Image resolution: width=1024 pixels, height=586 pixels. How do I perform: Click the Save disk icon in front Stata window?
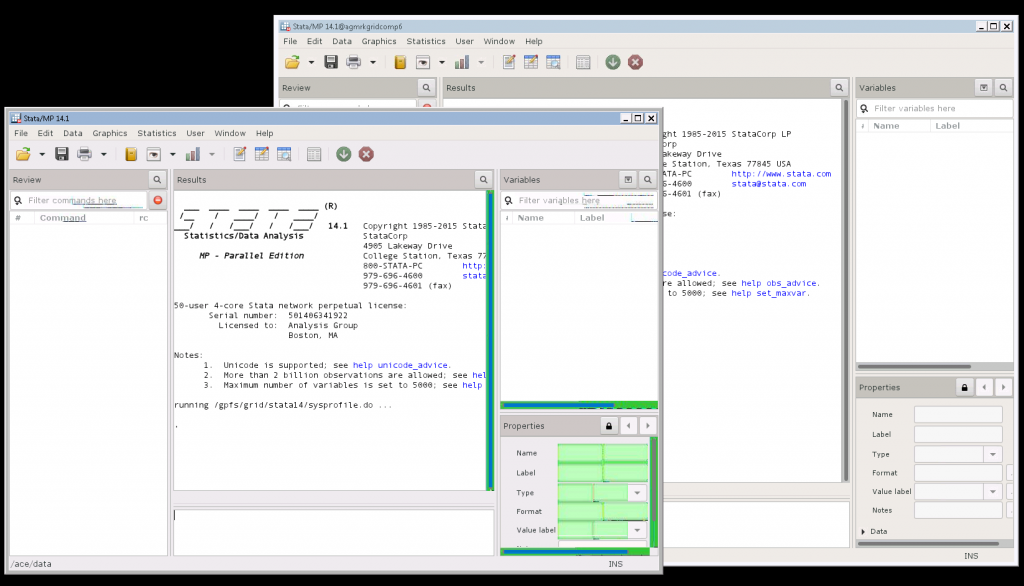tap(61, 154)
